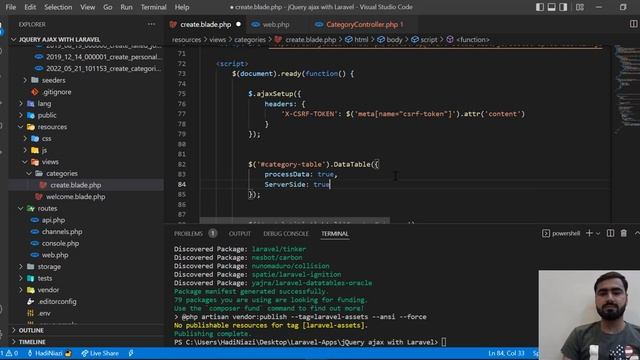
Task: Open the Edit menu
Action: point(30,7)
